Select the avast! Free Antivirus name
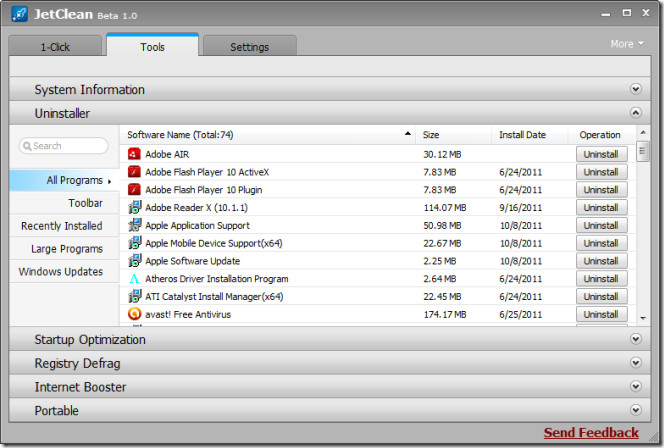The height and width of the screenshot is (448, 664). tap(188, 314)
